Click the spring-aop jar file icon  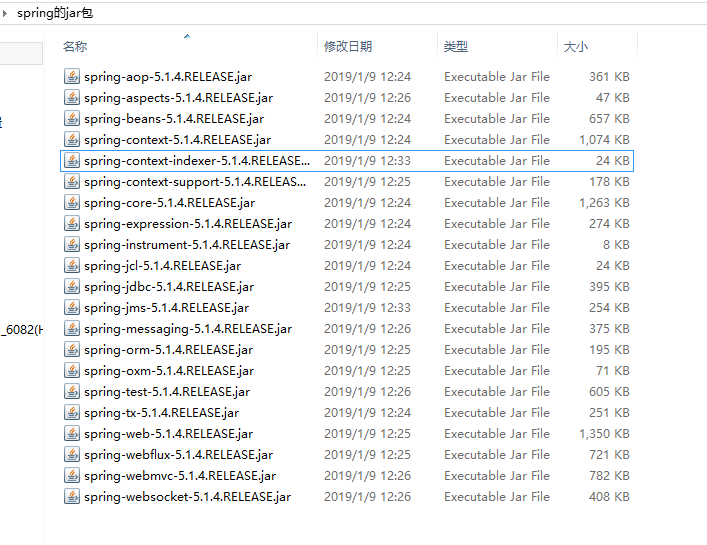72,77
